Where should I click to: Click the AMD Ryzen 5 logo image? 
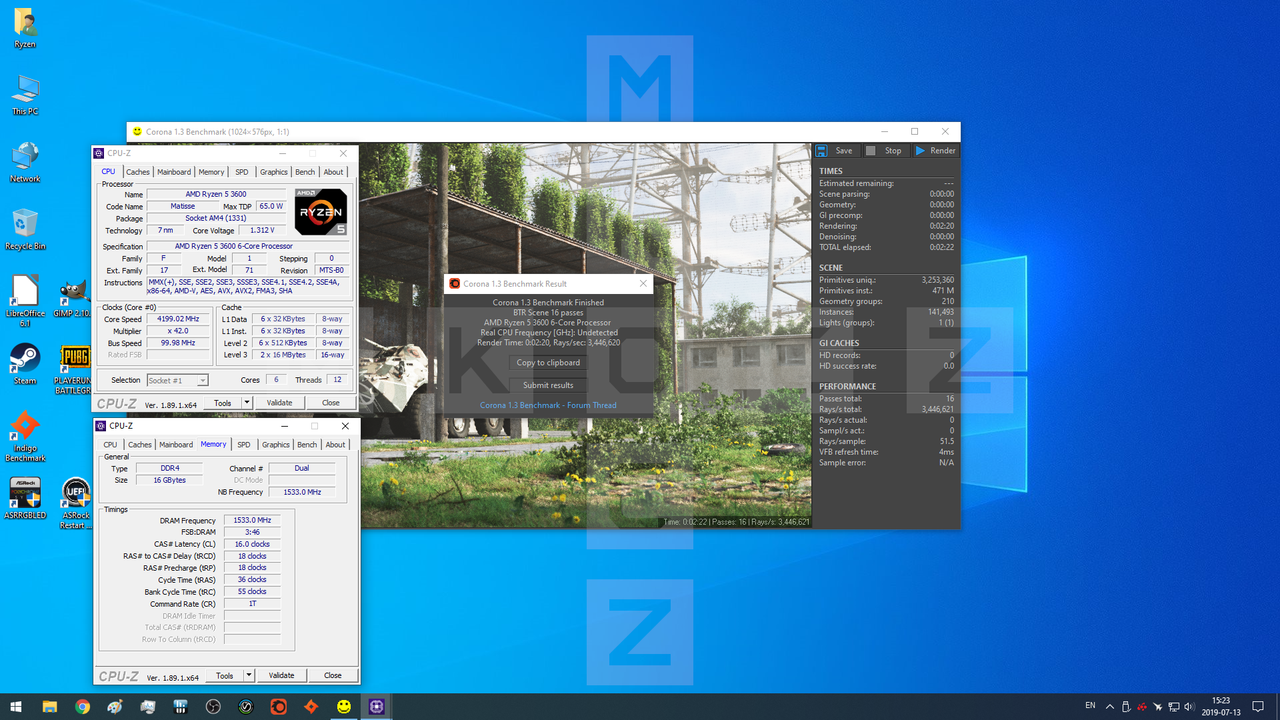click(321, 211)
